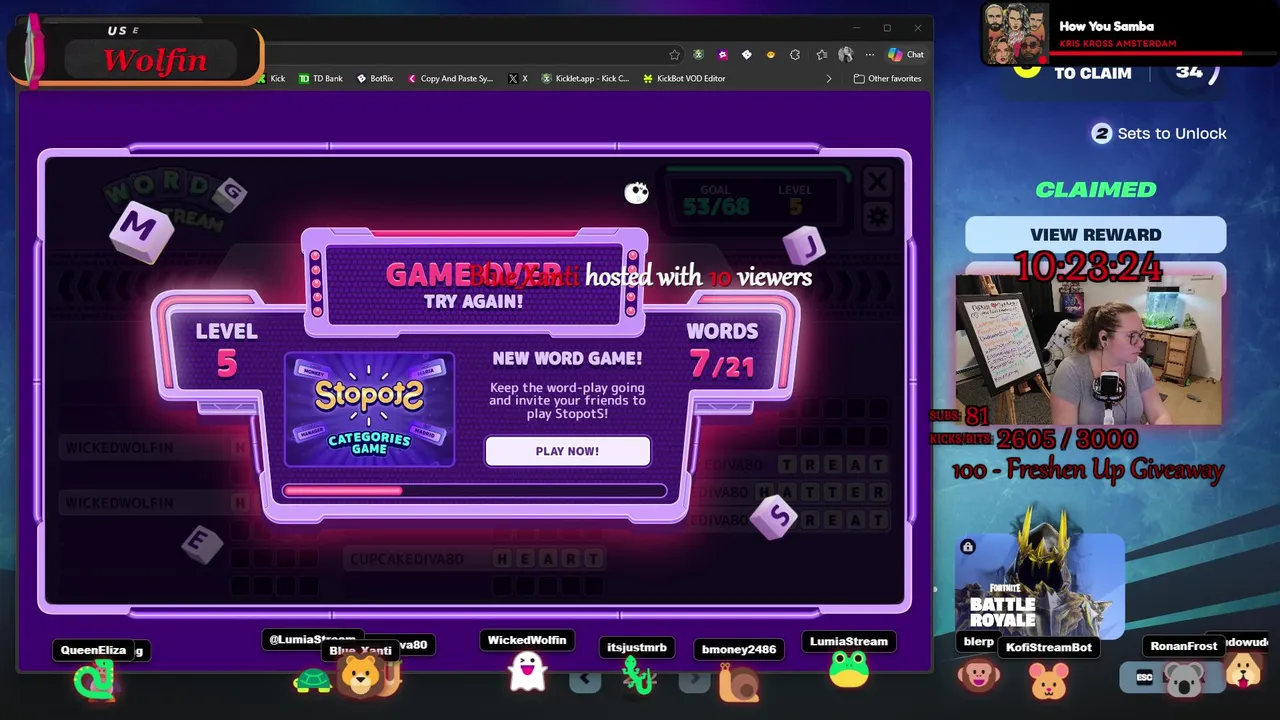Screen dimensions: 1280x720
Task: Open Copilot Chat button
Action: pyautogui.click(x=905, y=54)
